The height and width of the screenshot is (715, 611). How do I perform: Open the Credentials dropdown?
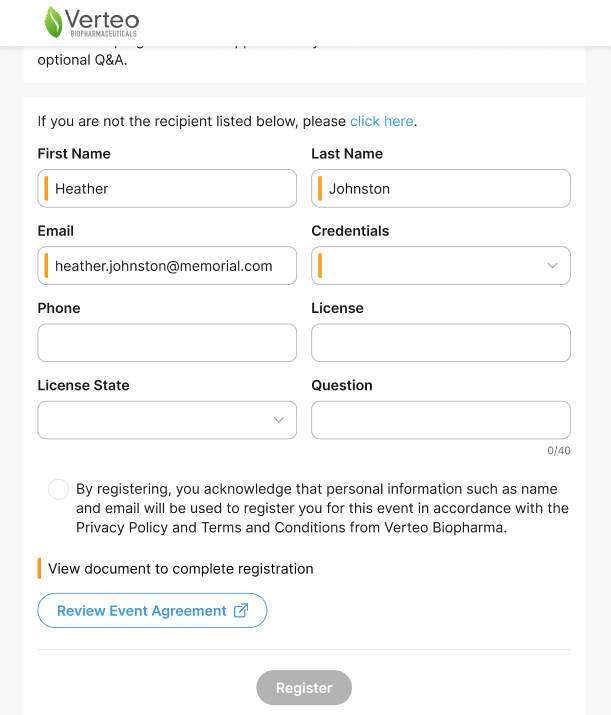[440, 266]
